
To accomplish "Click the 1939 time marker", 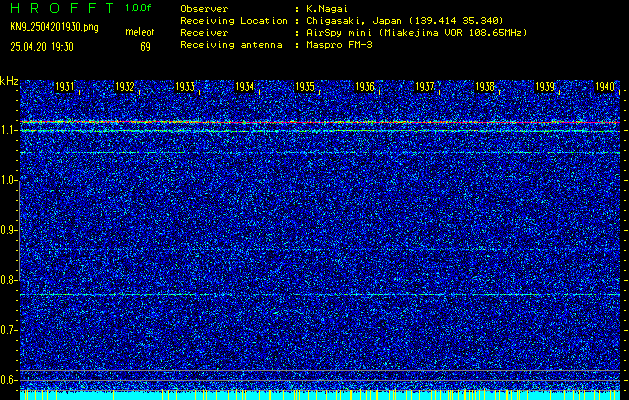I will coord(545,87).
